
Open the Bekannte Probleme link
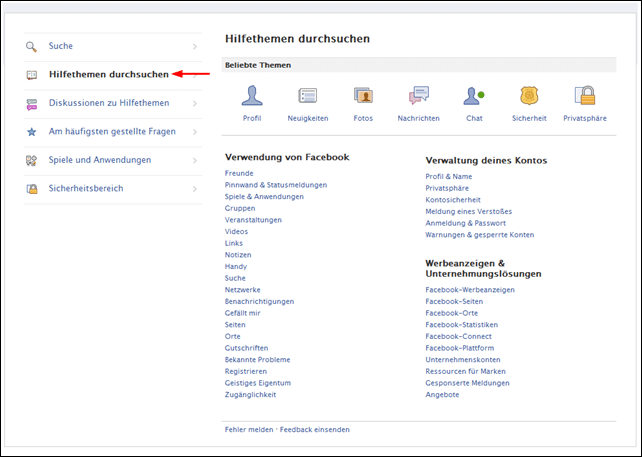click(258, 360)
